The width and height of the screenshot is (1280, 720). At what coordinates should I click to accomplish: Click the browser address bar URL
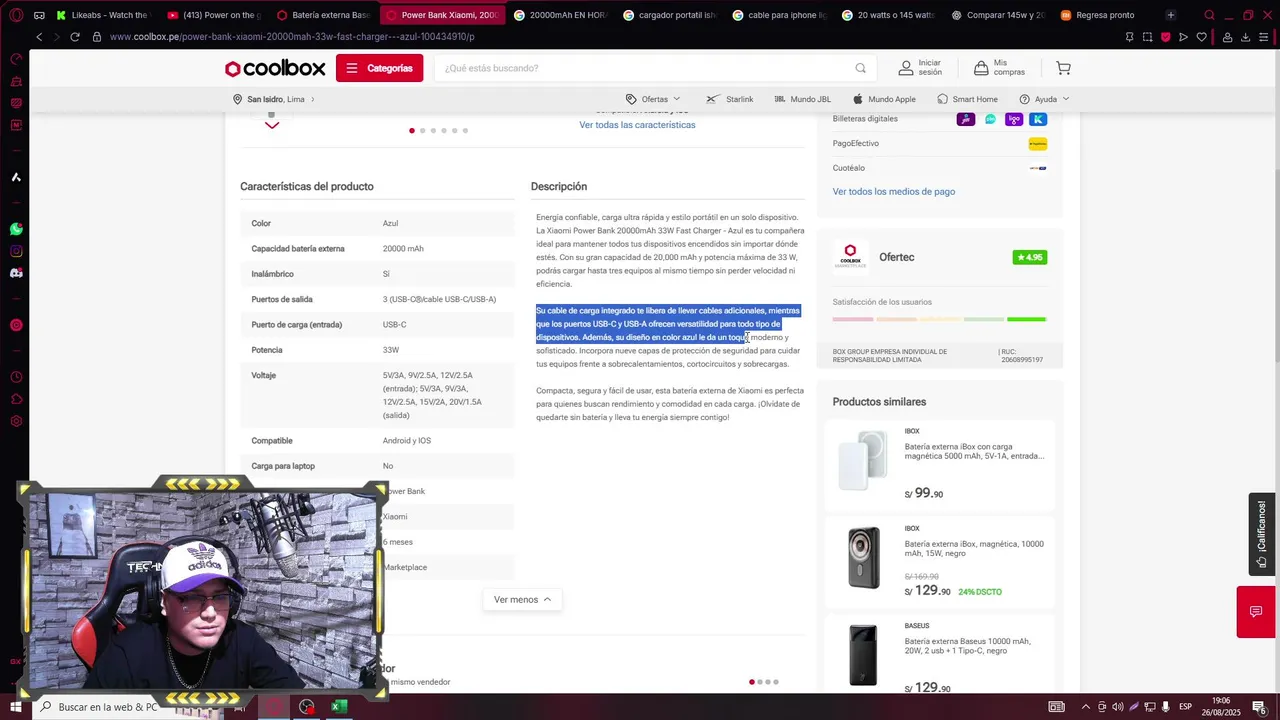[x=292, y=37]
